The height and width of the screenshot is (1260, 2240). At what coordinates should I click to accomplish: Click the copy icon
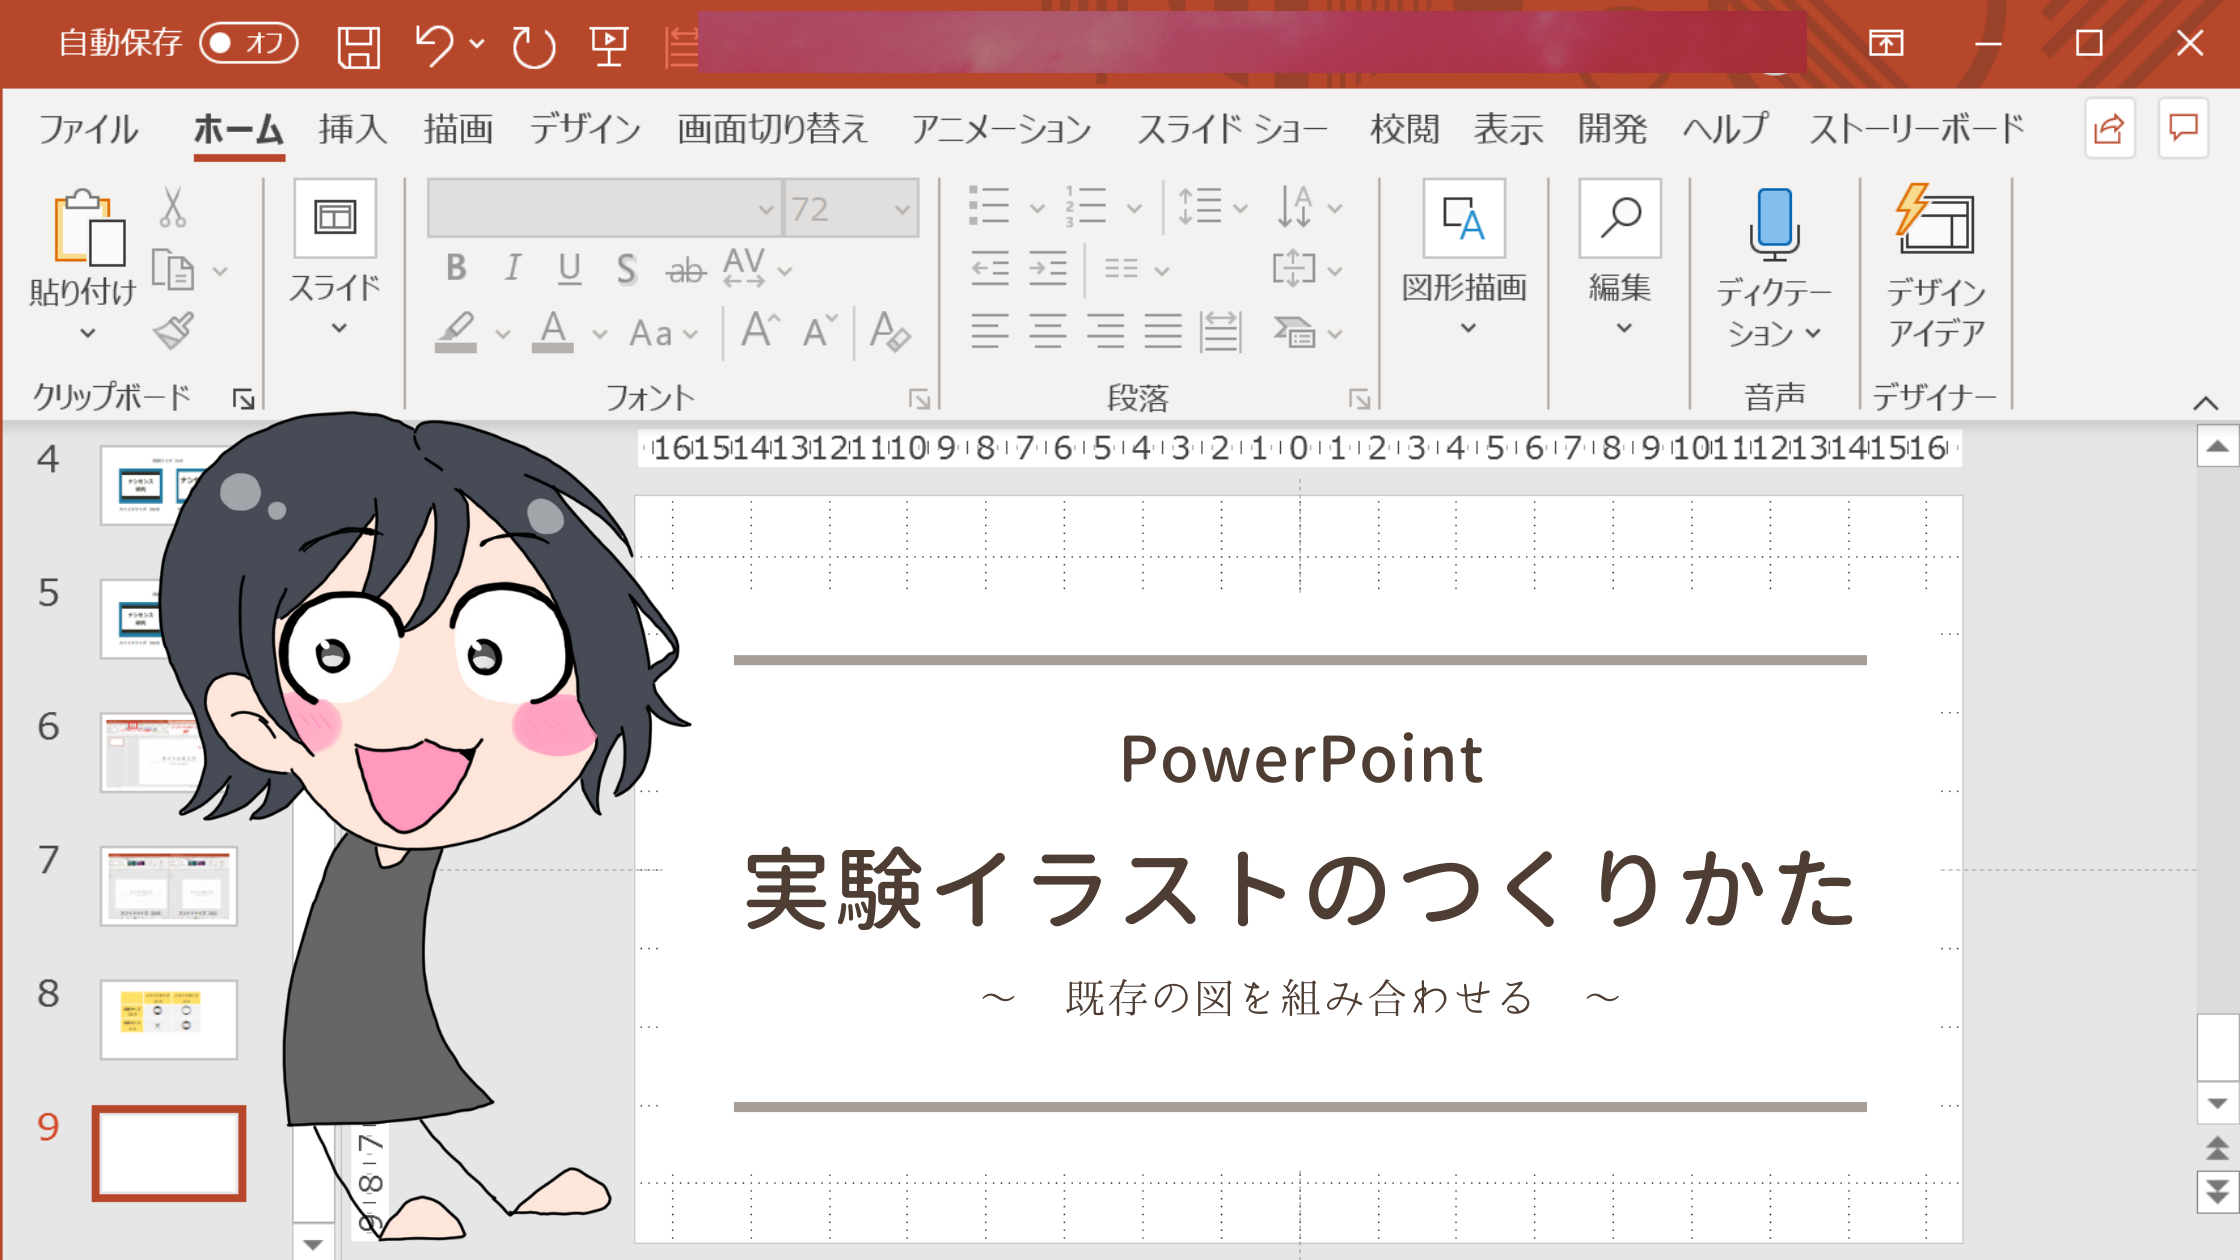173,269
